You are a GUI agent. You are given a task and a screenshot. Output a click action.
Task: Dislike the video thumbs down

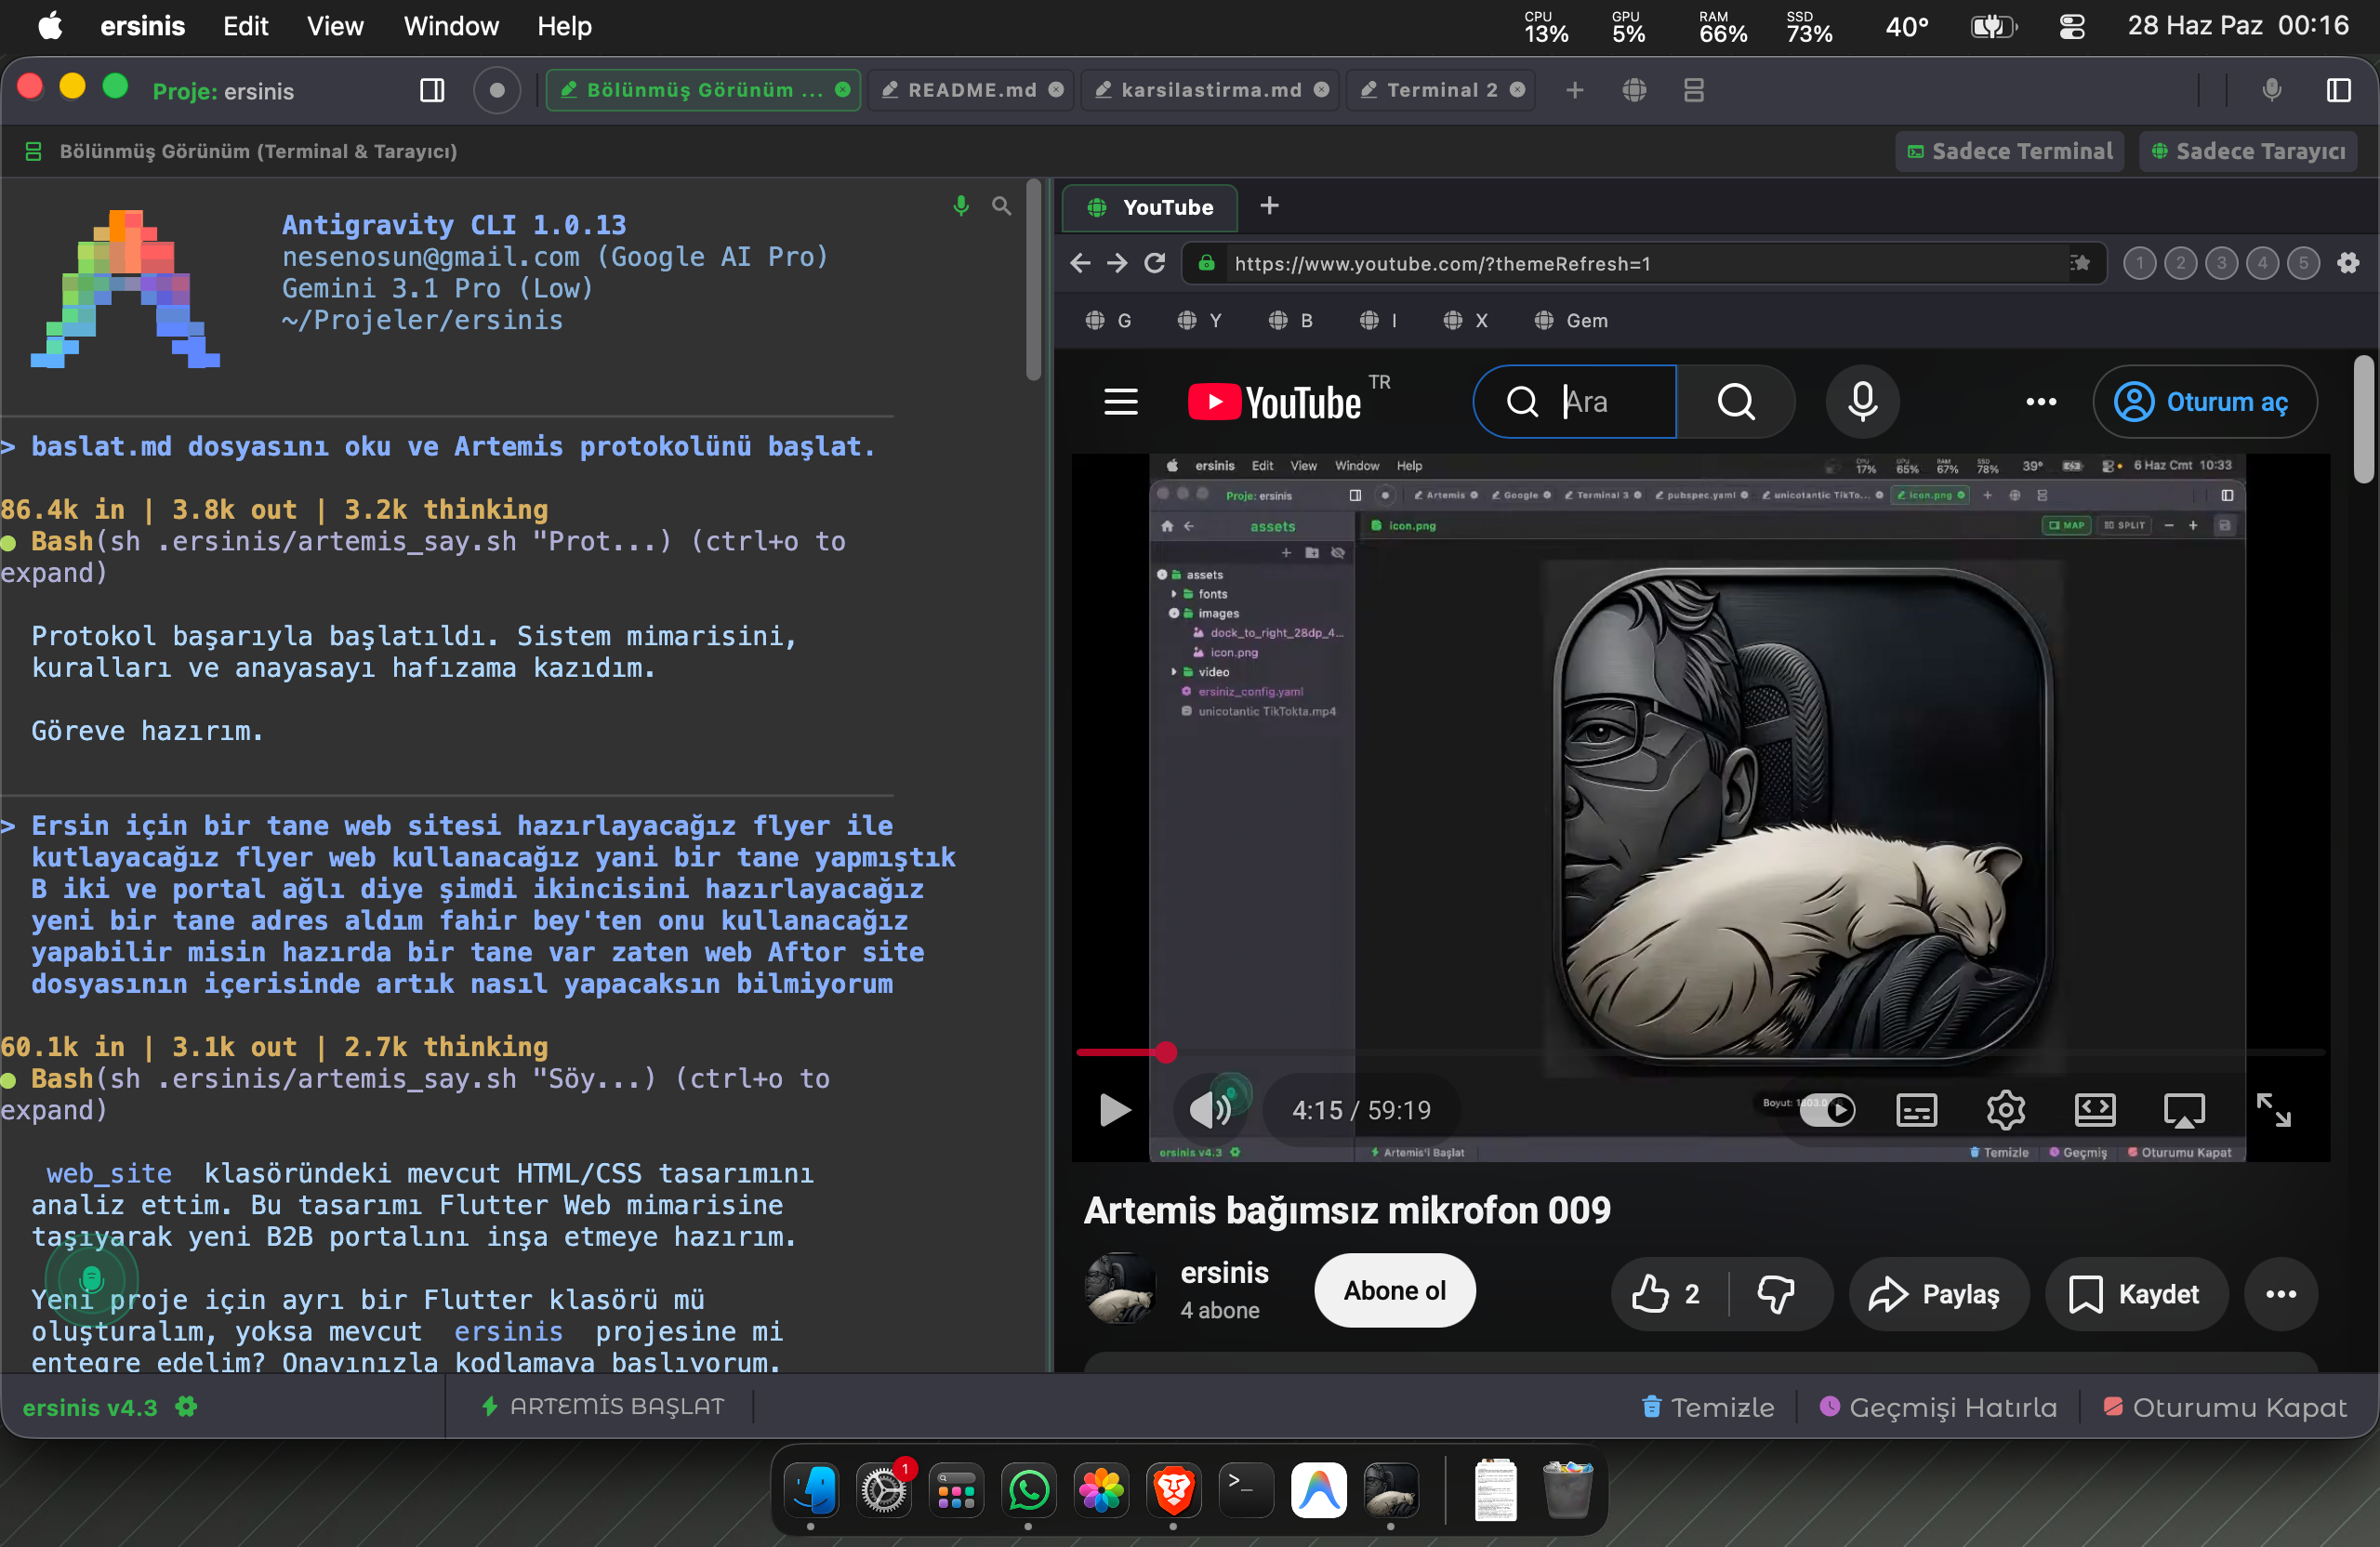(1776, 1294)
